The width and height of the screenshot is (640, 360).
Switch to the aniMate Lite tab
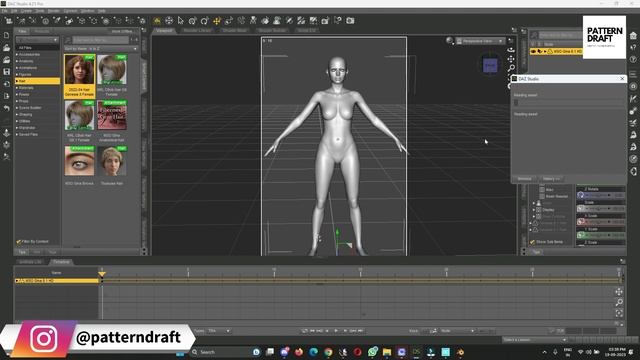pos(31,262)
